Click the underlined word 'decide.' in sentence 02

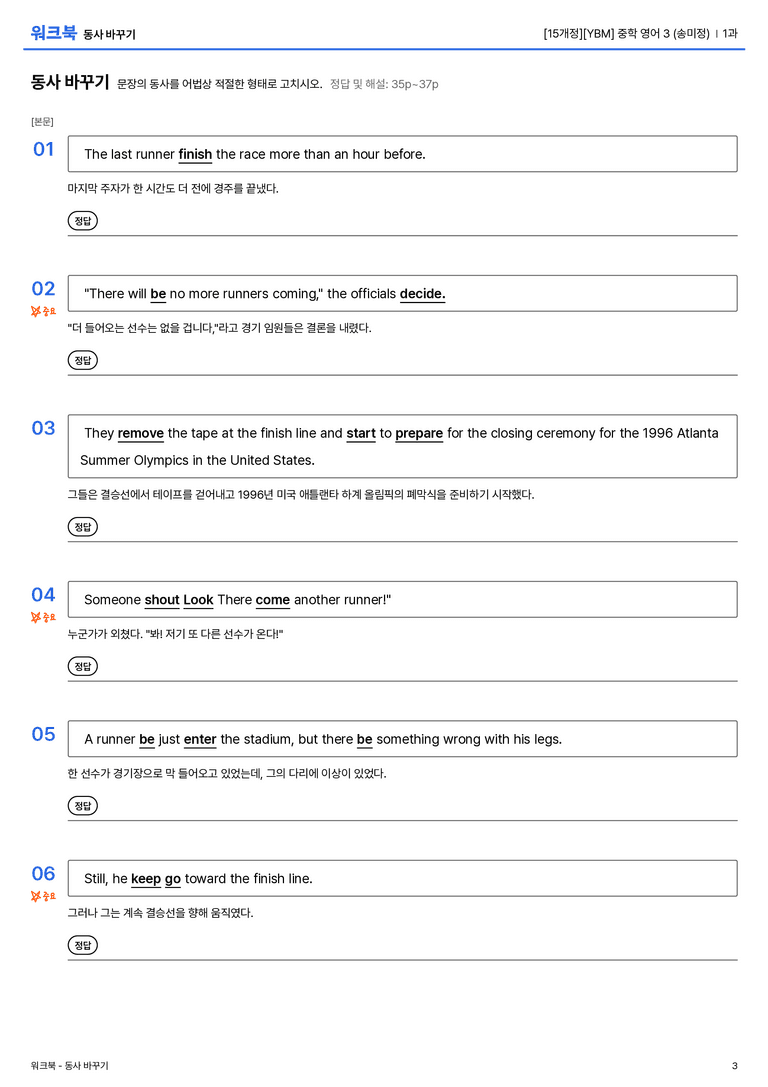[422, 294]
